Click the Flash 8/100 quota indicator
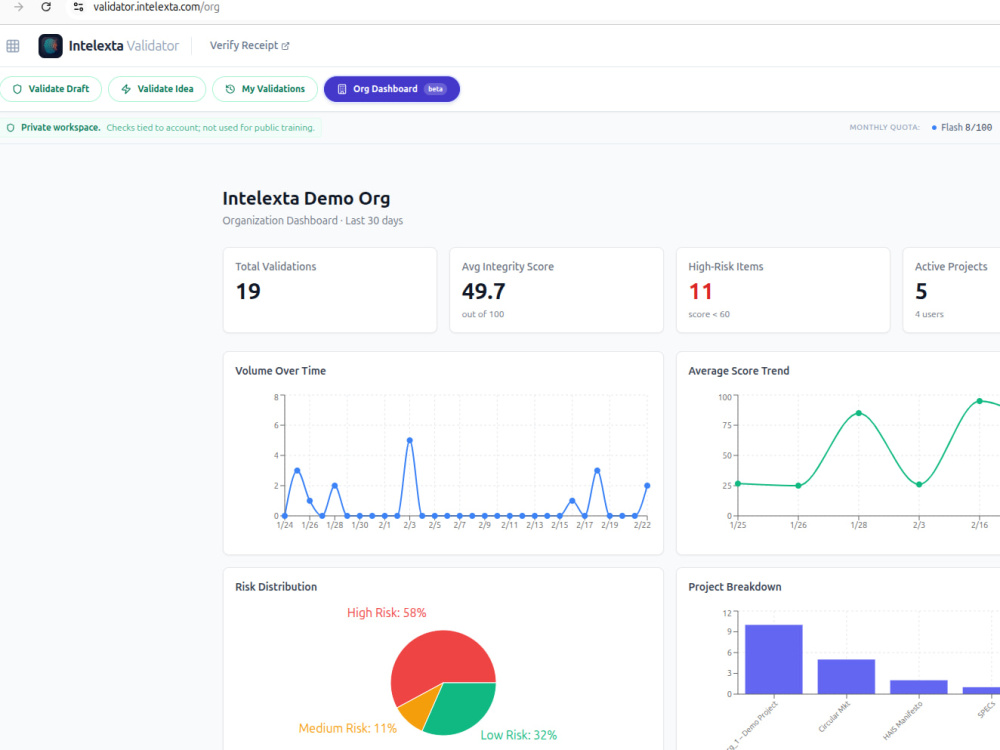Viewport: 1000px width, 750px height. pos(962,128)
